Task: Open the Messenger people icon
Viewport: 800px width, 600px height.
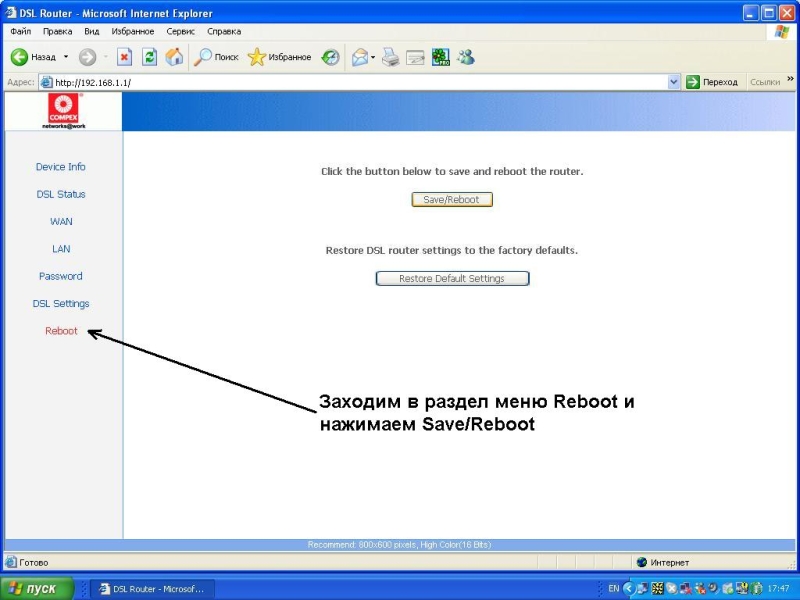Action: pyautogui.click(x=465, y=57)
